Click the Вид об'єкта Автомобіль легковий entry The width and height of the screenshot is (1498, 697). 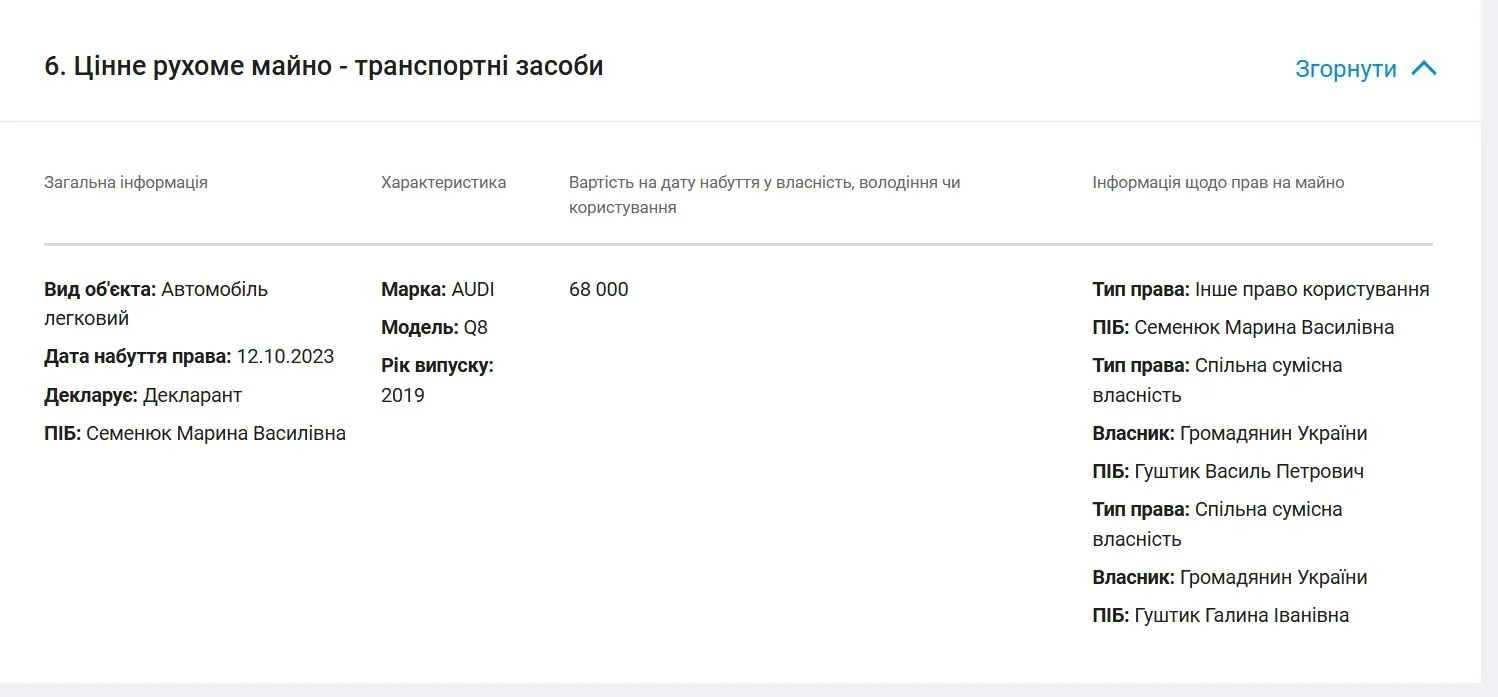[x=156, y=303]
